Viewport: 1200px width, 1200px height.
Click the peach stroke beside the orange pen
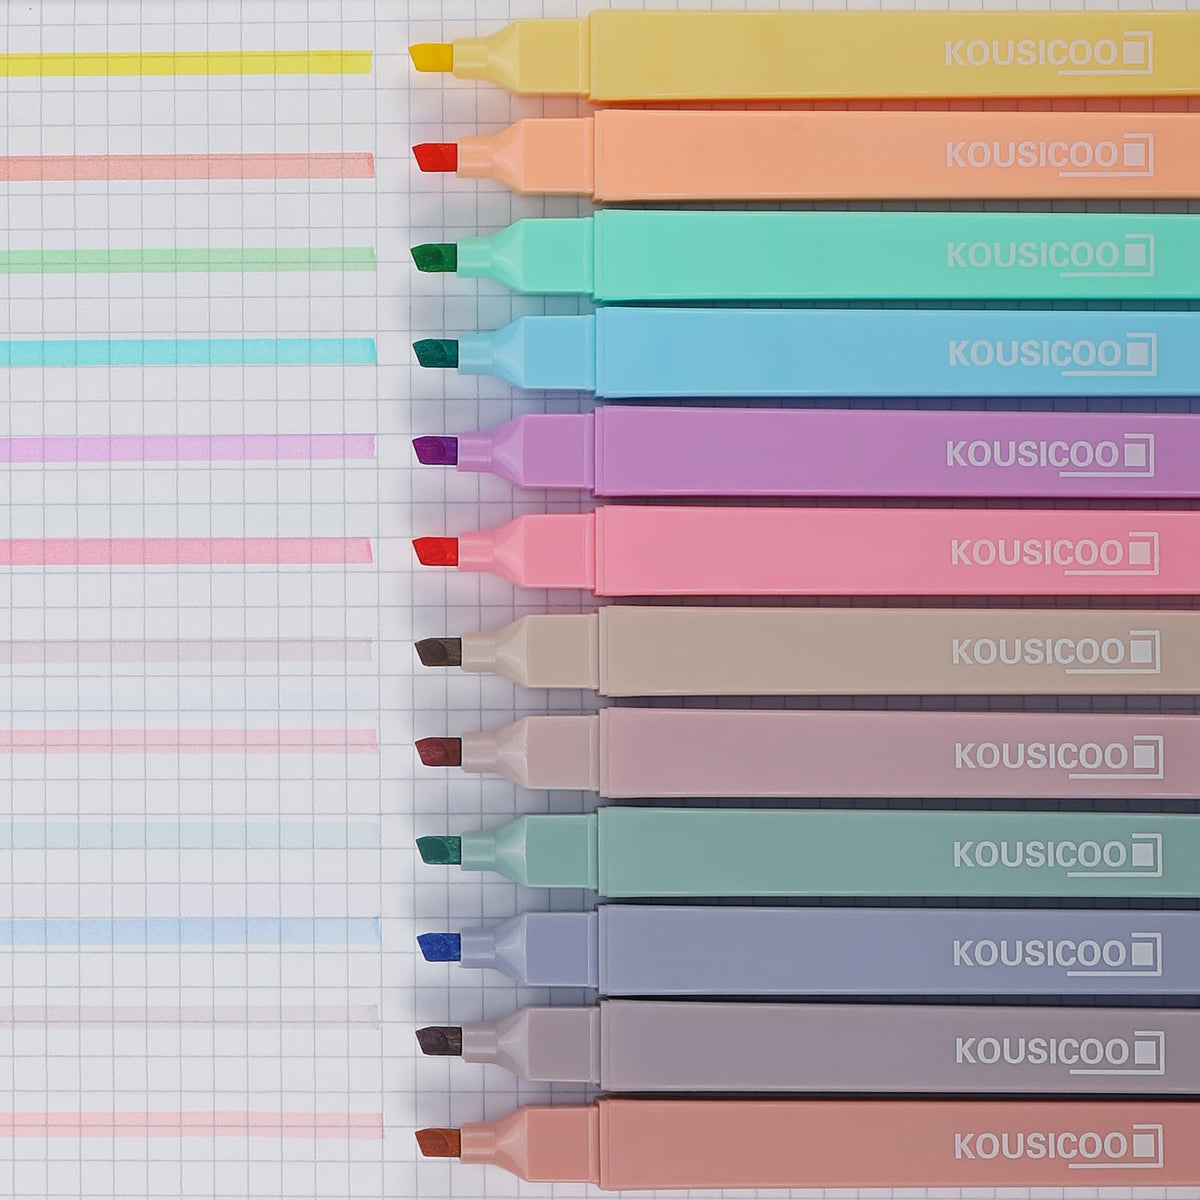[187, 166]
